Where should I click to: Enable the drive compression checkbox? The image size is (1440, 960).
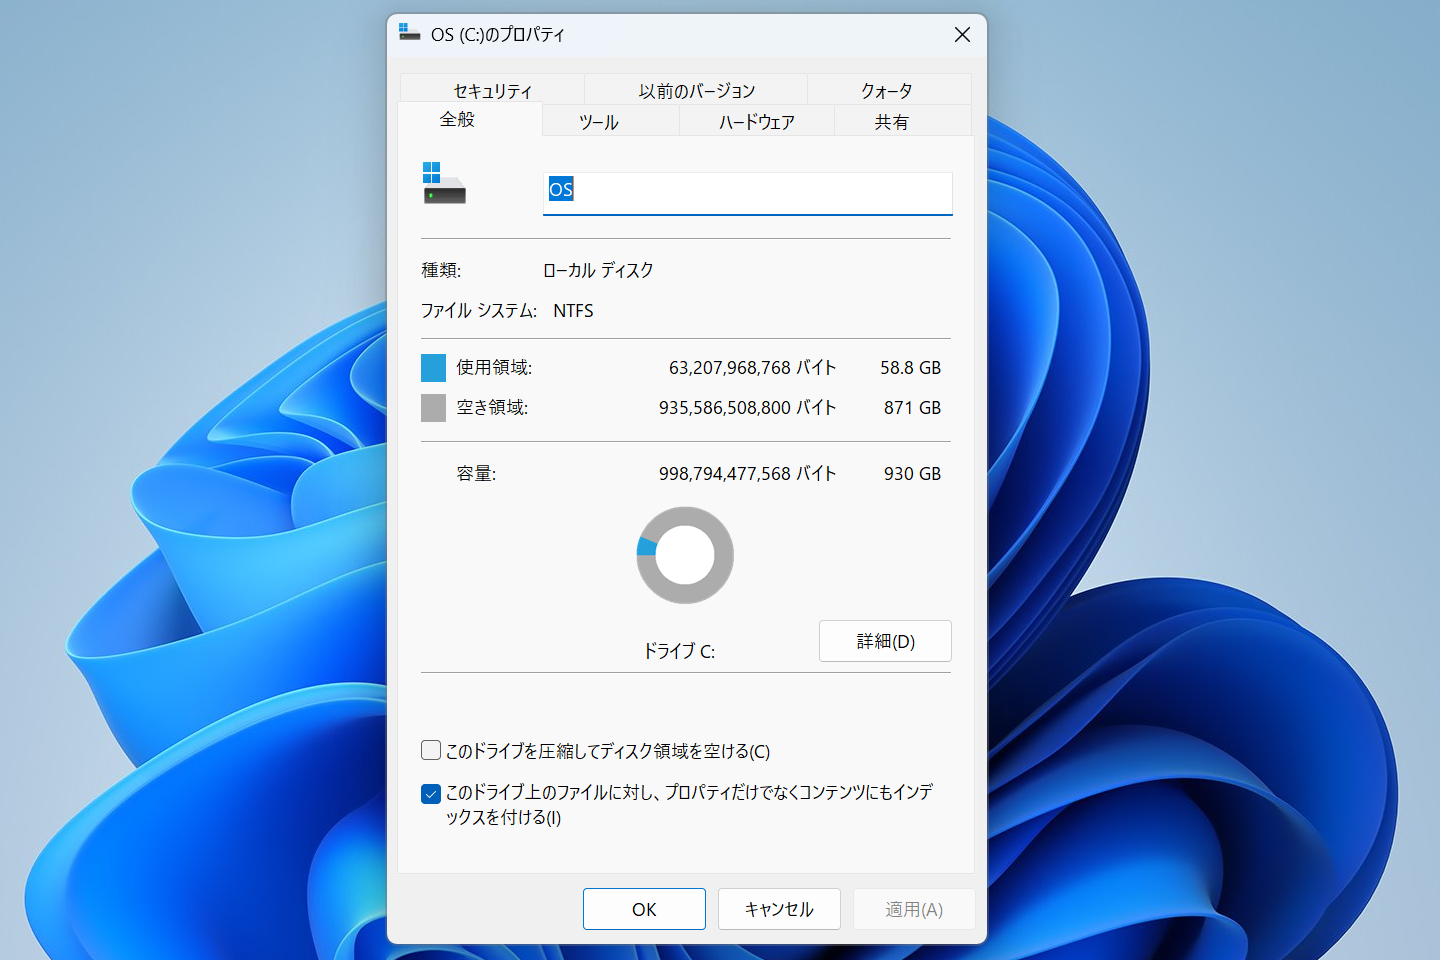pyautogui.click(x=430, y=749)
